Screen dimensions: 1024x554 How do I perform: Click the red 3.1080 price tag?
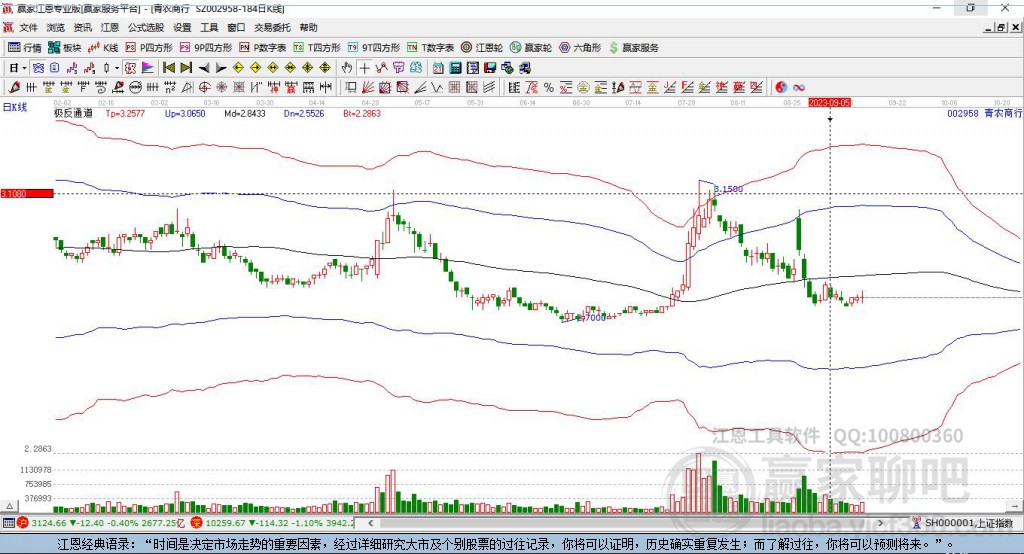[x=27, y=193]
